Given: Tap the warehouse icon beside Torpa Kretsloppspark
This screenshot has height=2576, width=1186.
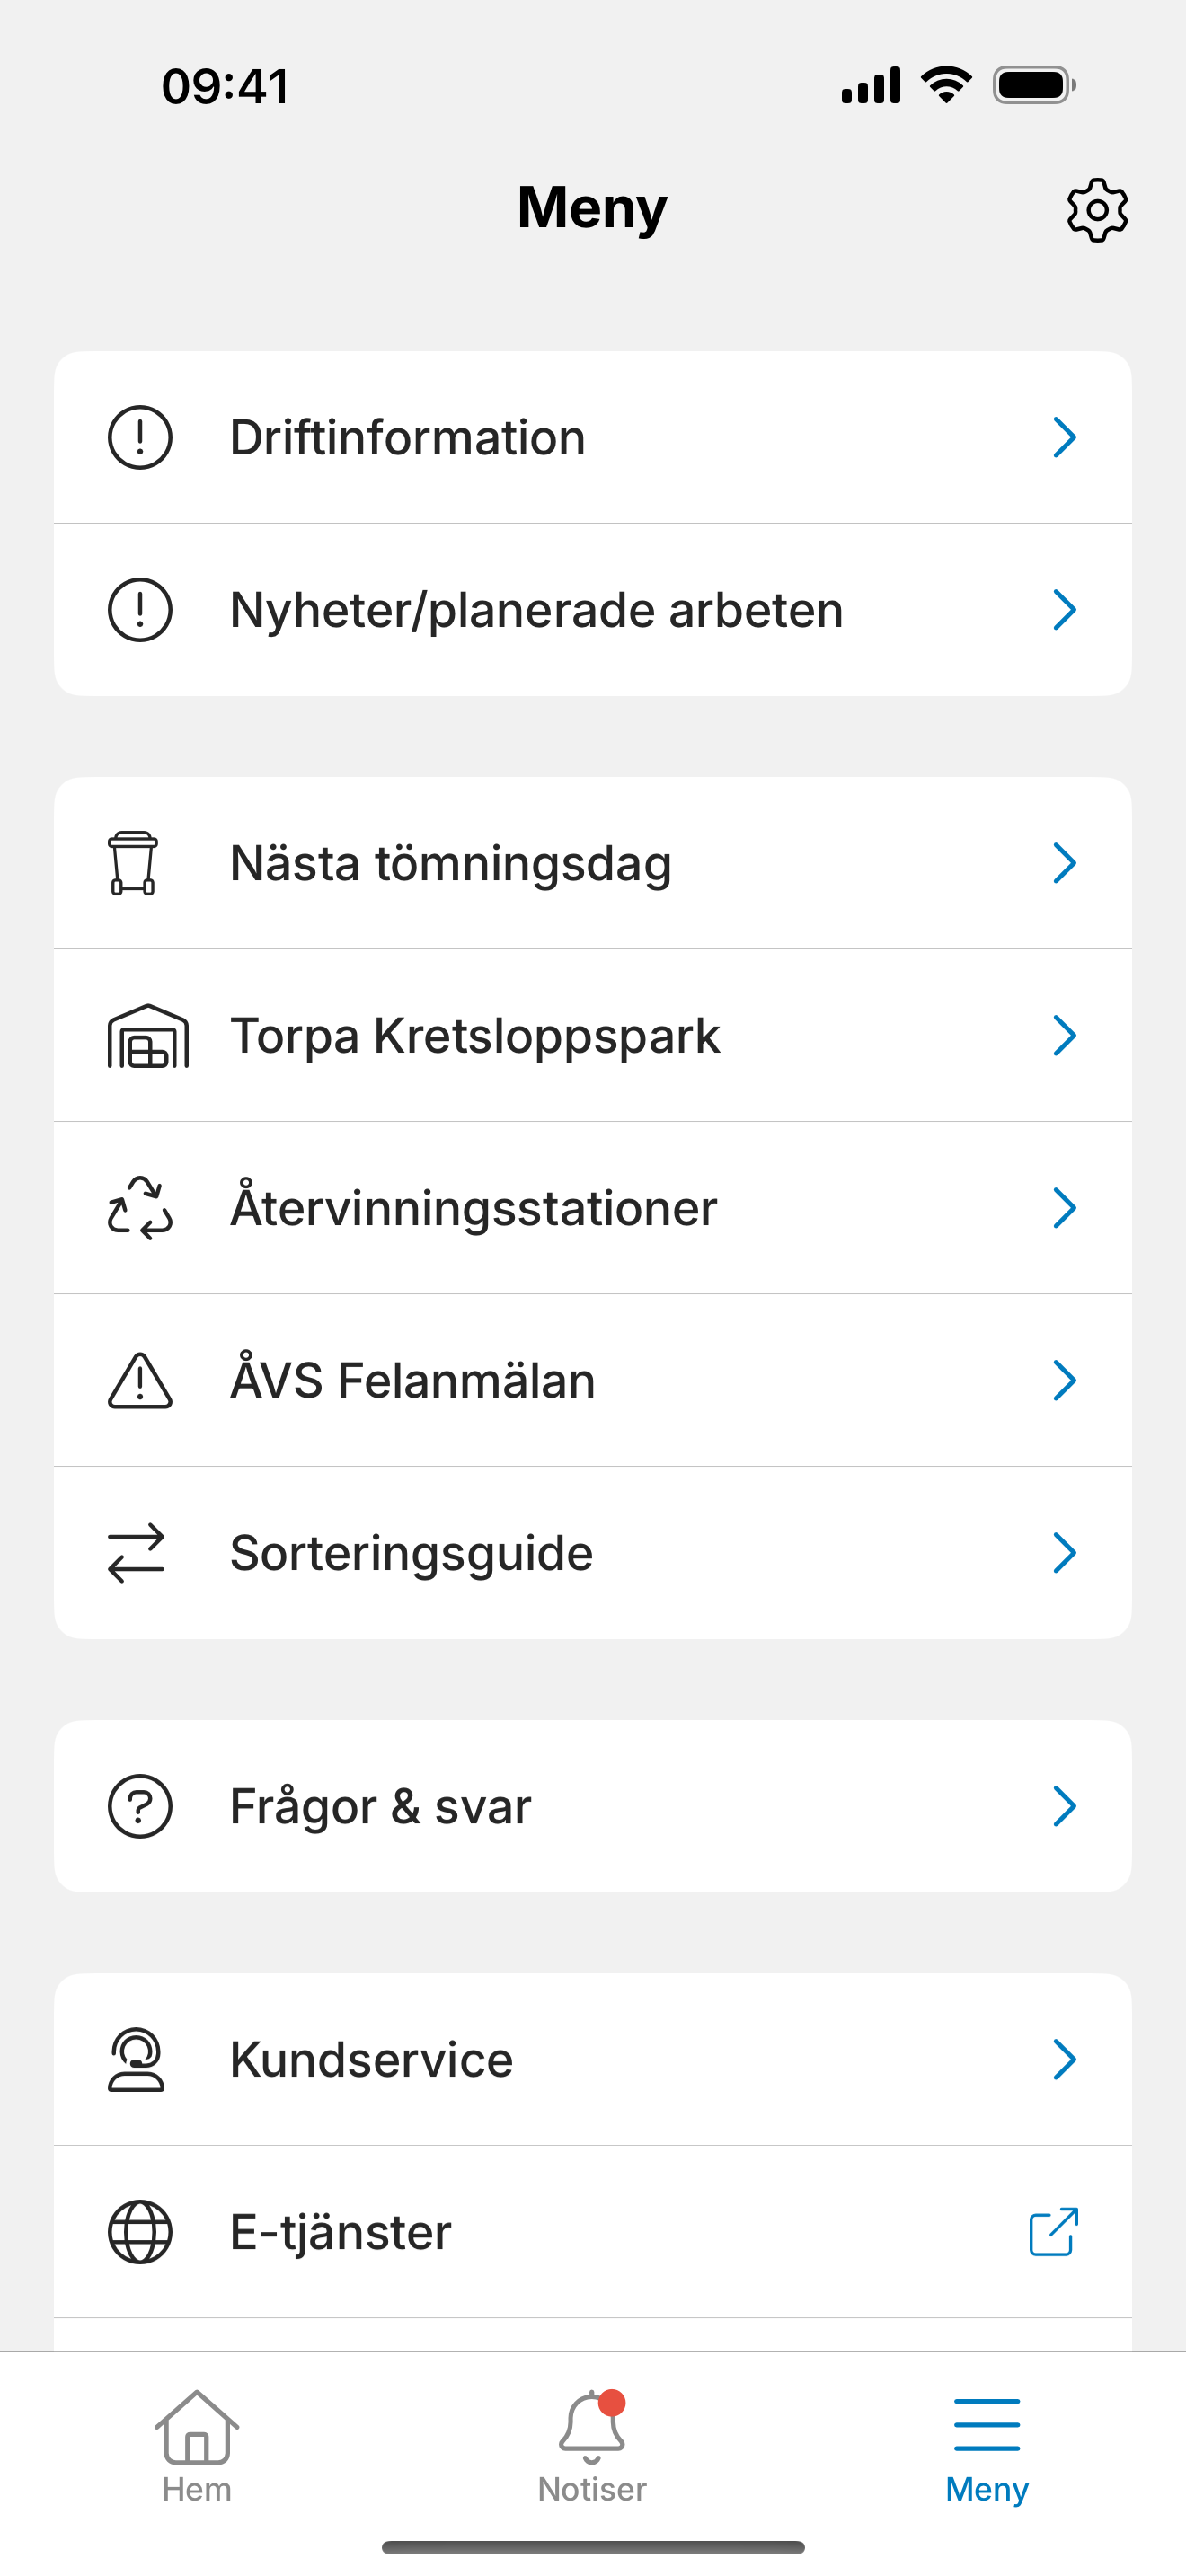Looking at the screenshot, I should coord(148,1036).
